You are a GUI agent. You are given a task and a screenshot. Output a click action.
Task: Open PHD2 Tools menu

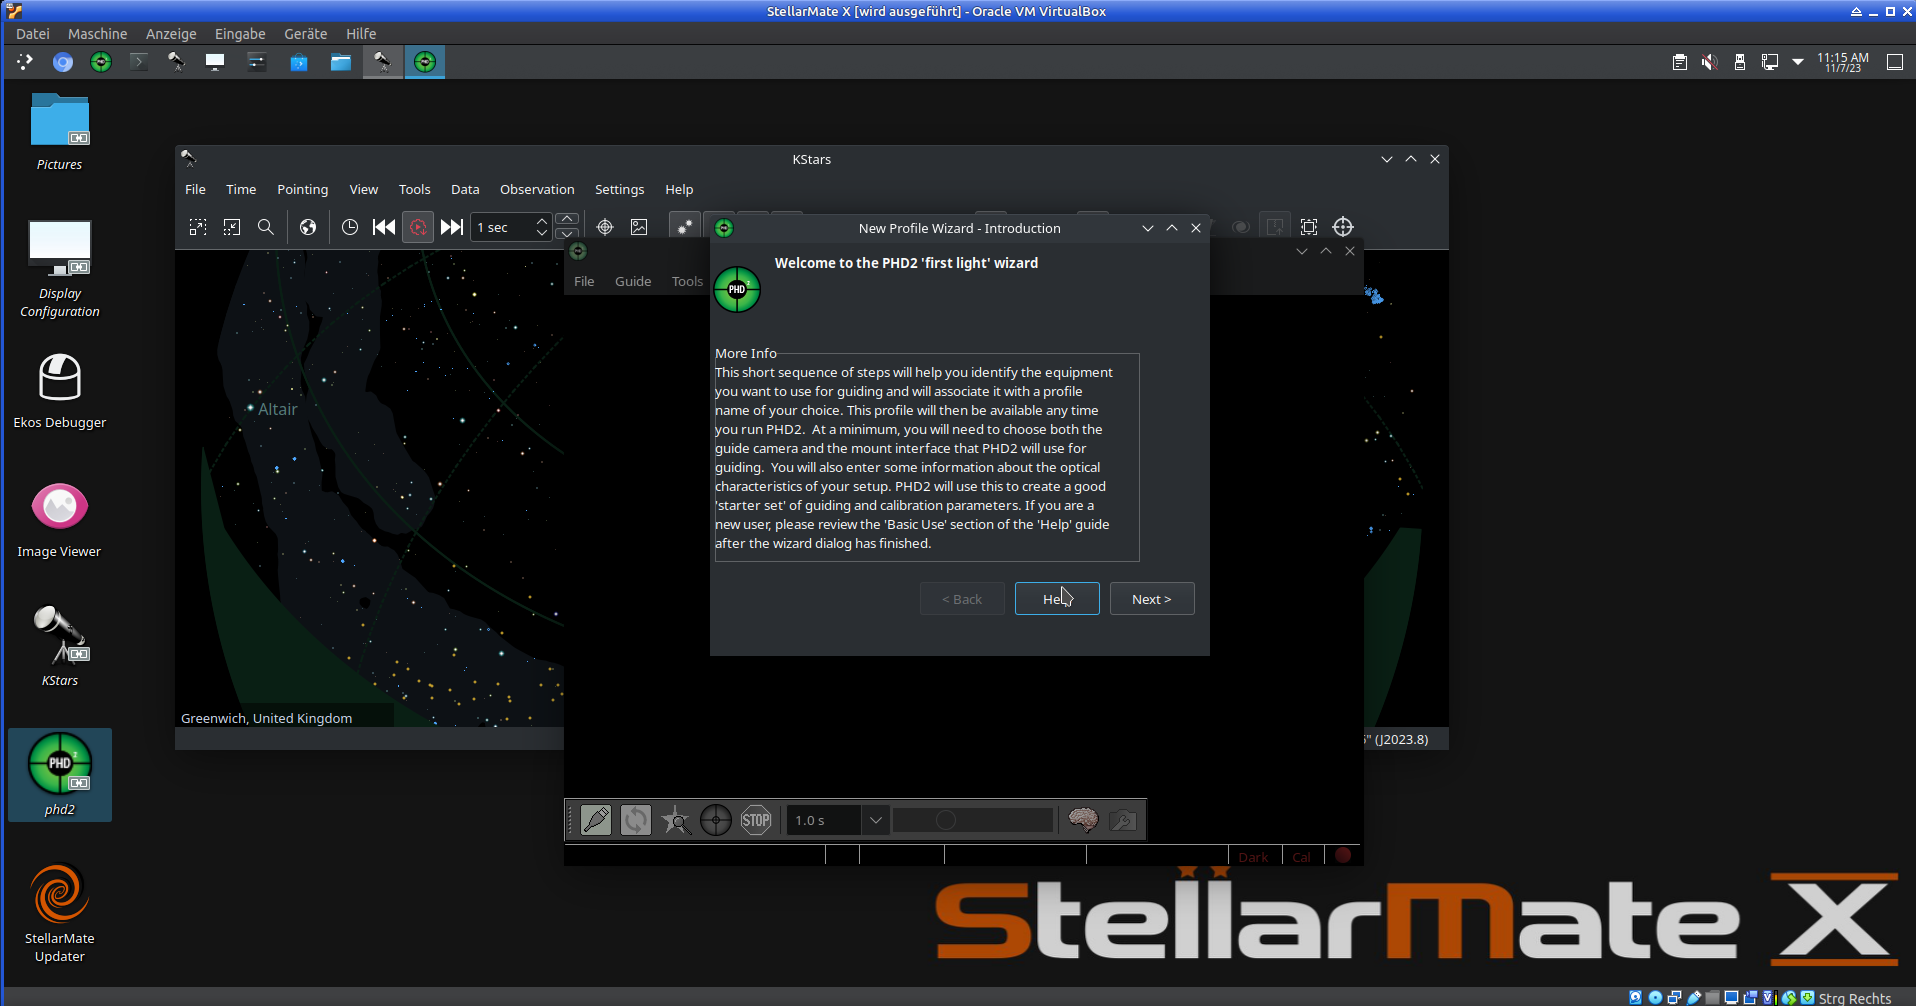(687, 281)
